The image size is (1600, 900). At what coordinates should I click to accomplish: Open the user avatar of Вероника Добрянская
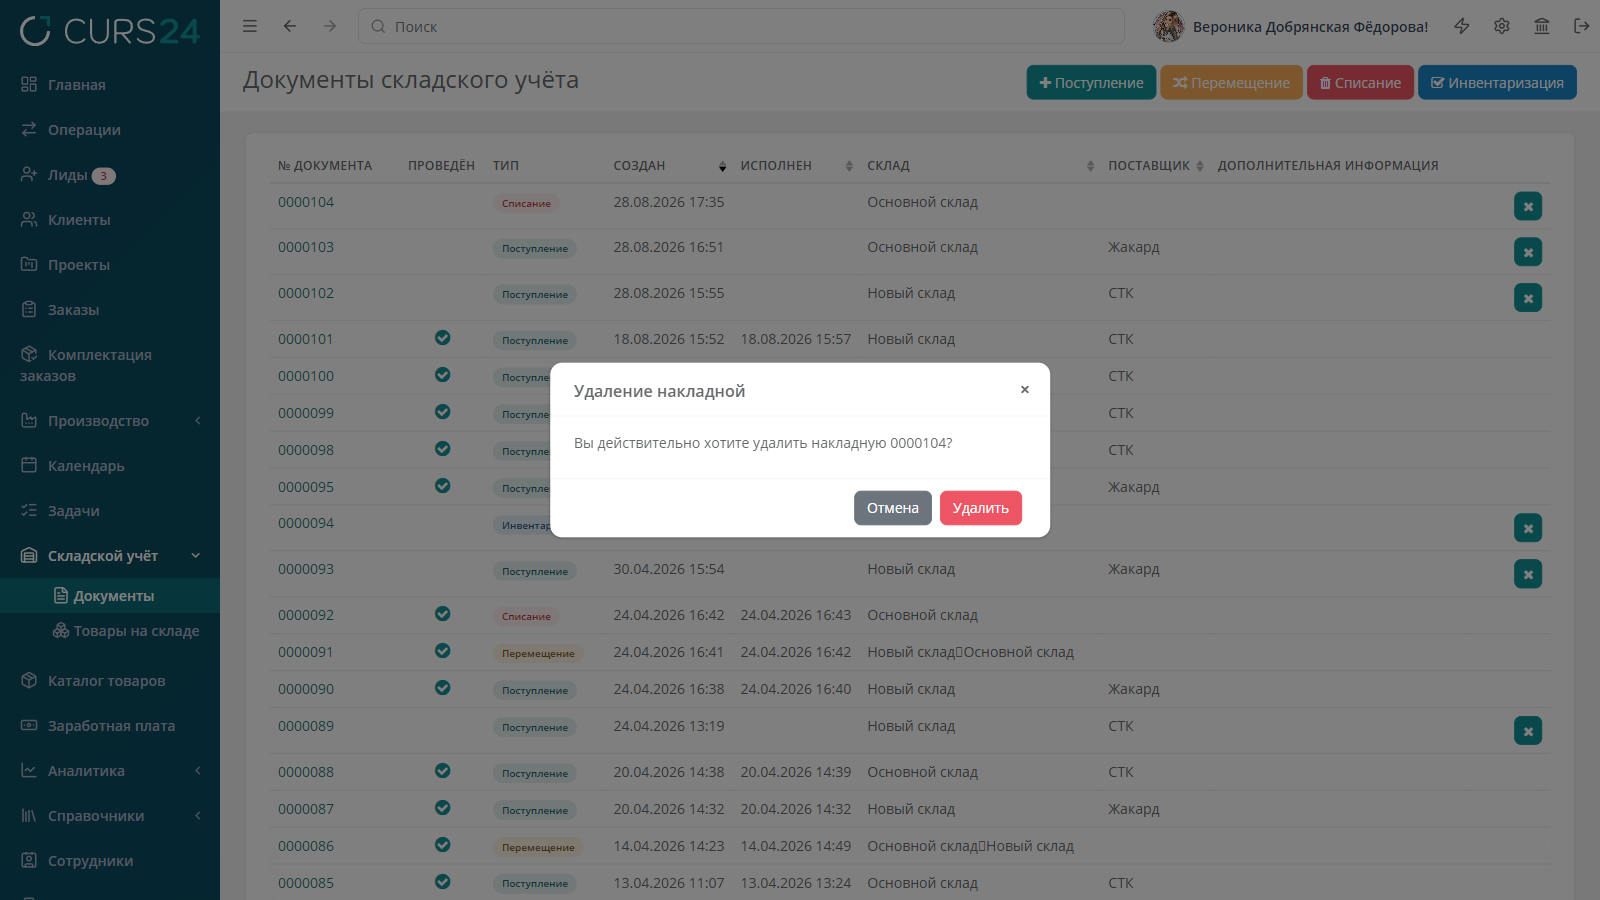point(1168,26)
